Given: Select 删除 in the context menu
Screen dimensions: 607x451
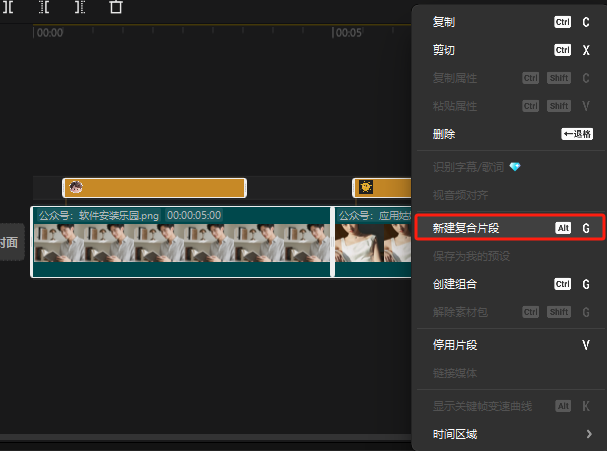Looking at the screenshot, I should click(444, 134).
